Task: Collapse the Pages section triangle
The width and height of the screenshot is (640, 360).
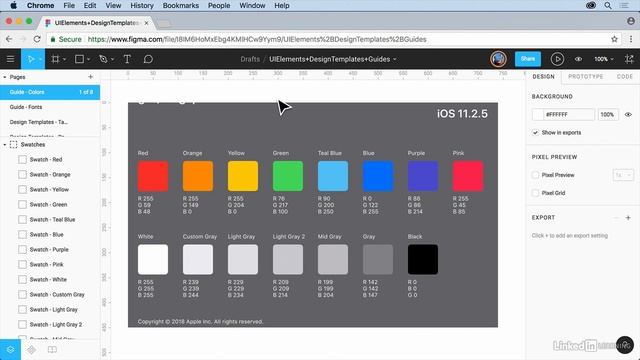Action: pyautogui.click(x=4, y=77)
